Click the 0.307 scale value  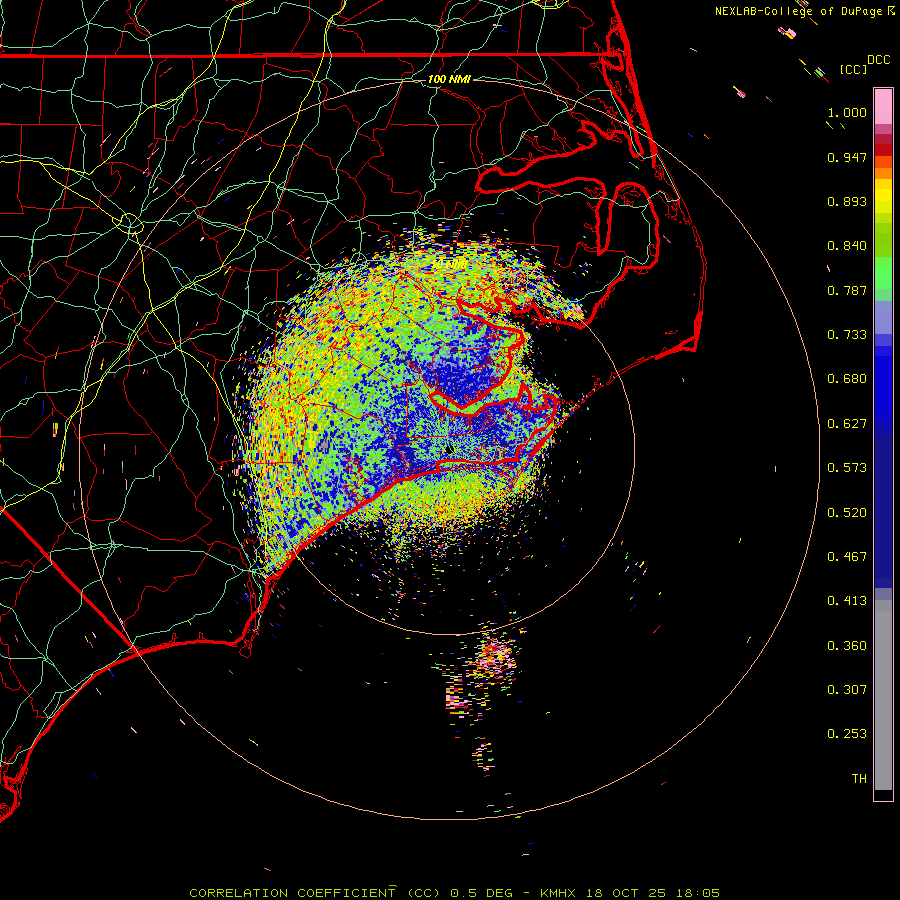tap(847, 690)
